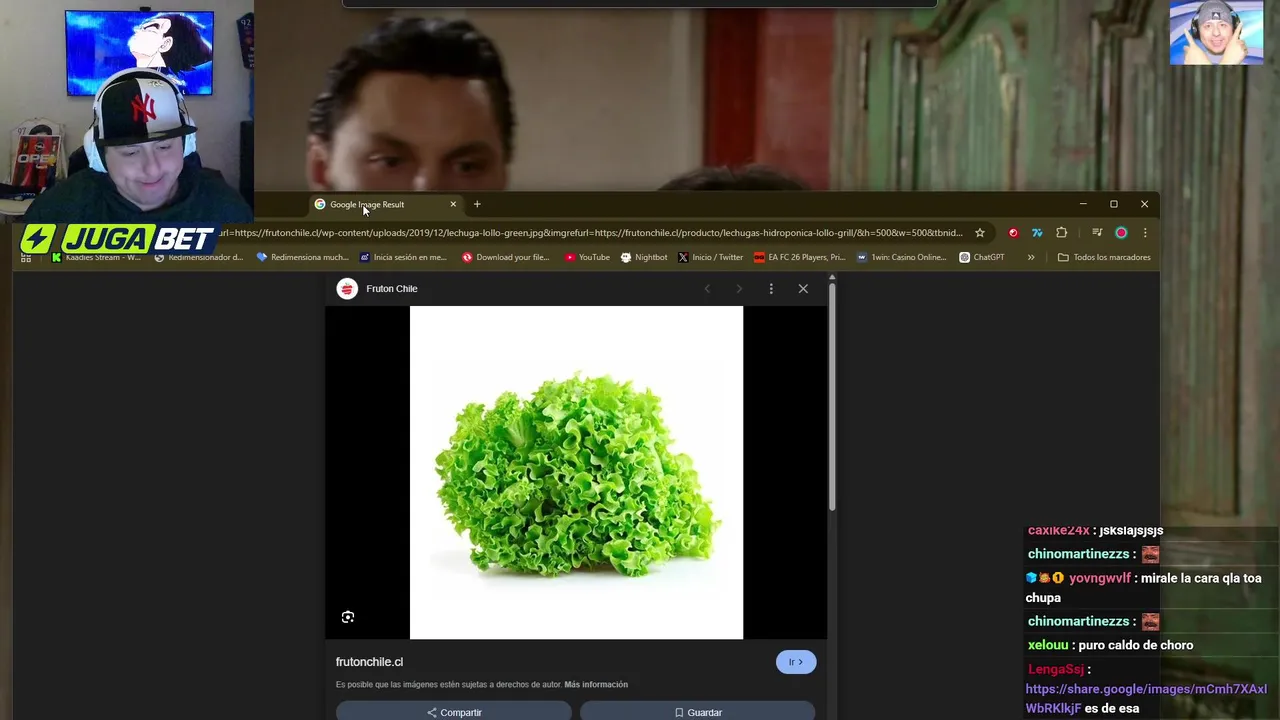Viewport: 1280px width, 720px height.
Task: Open the Redimensiona much... bookmark
Action: coord(302,257)
